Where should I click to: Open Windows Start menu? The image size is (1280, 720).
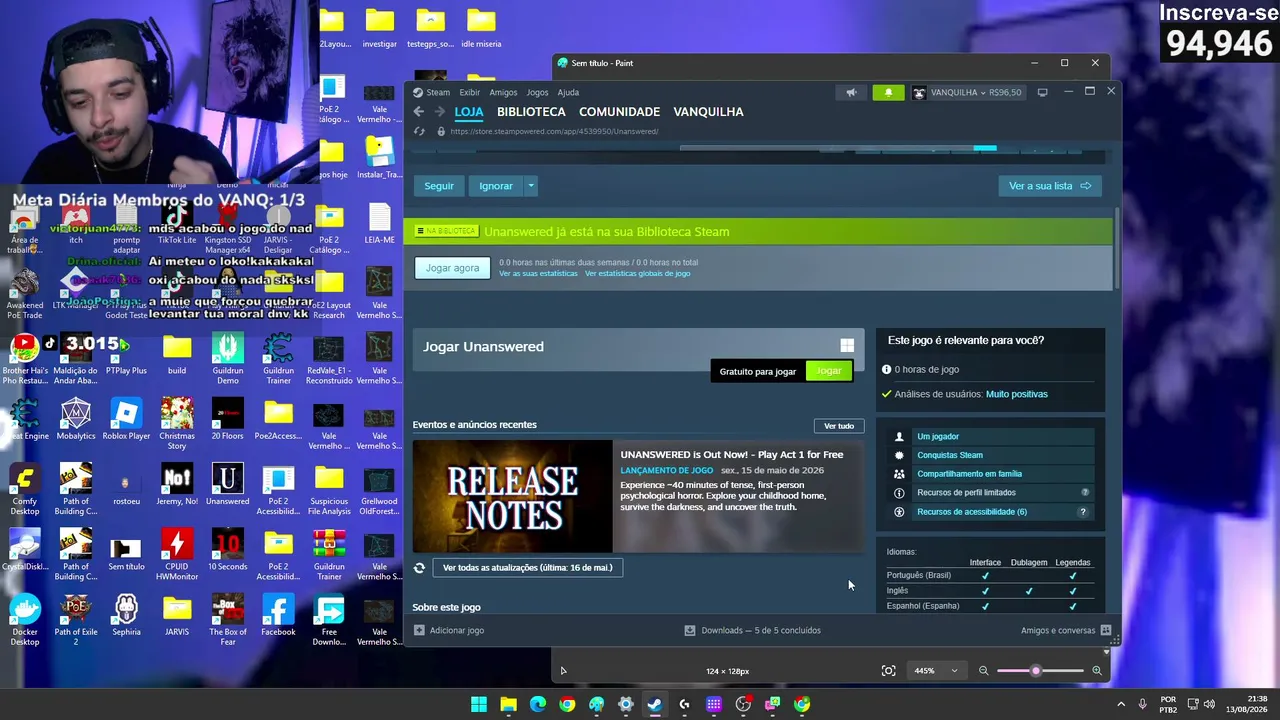click(x=479, y=704)
